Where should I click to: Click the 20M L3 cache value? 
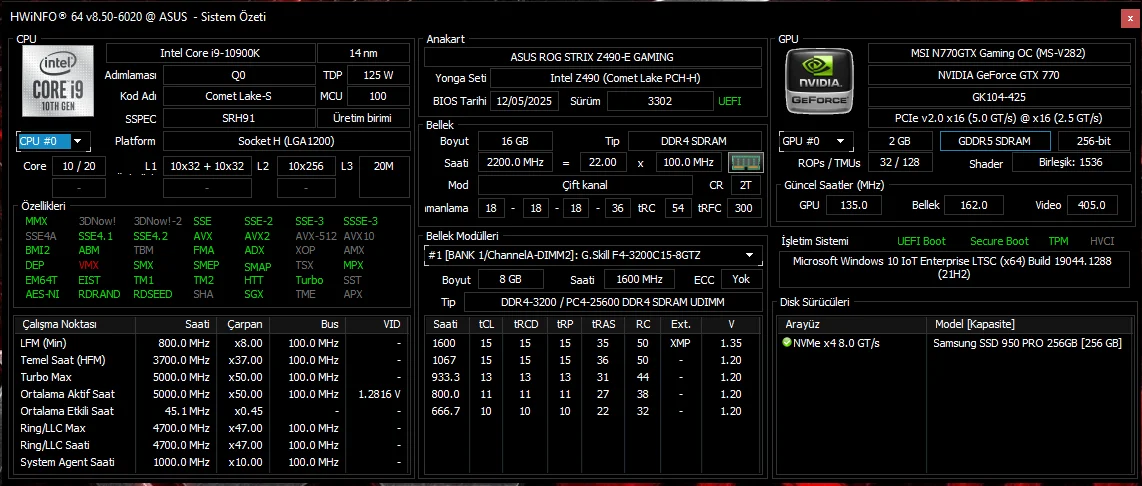point(383,166)
